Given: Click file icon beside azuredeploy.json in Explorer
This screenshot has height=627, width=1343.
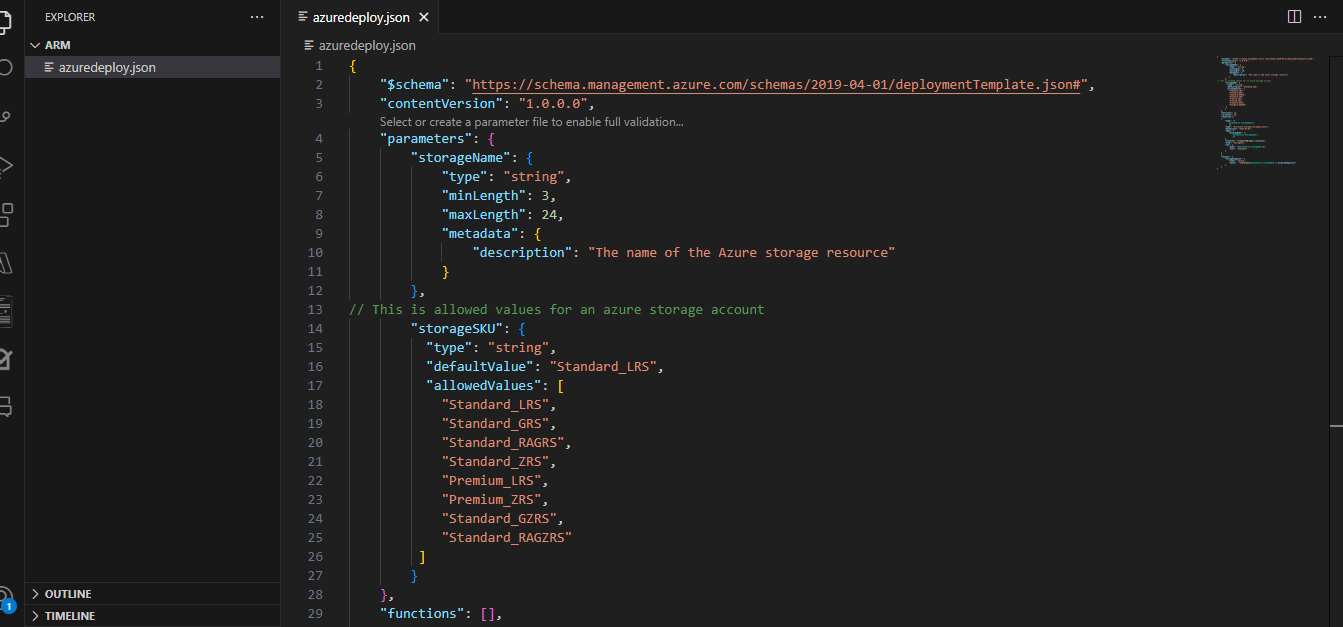Looking at the screenshot, I should click(x=49, y=68).
